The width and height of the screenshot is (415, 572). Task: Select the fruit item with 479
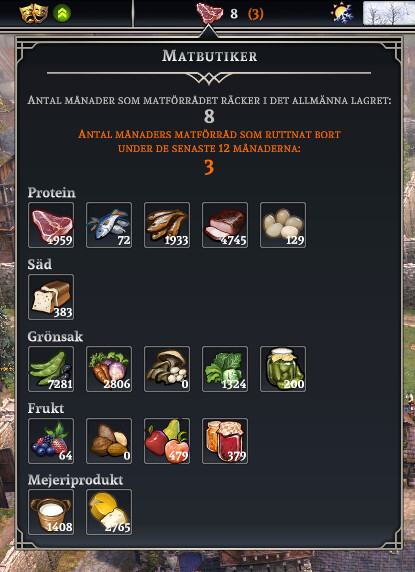167,441
